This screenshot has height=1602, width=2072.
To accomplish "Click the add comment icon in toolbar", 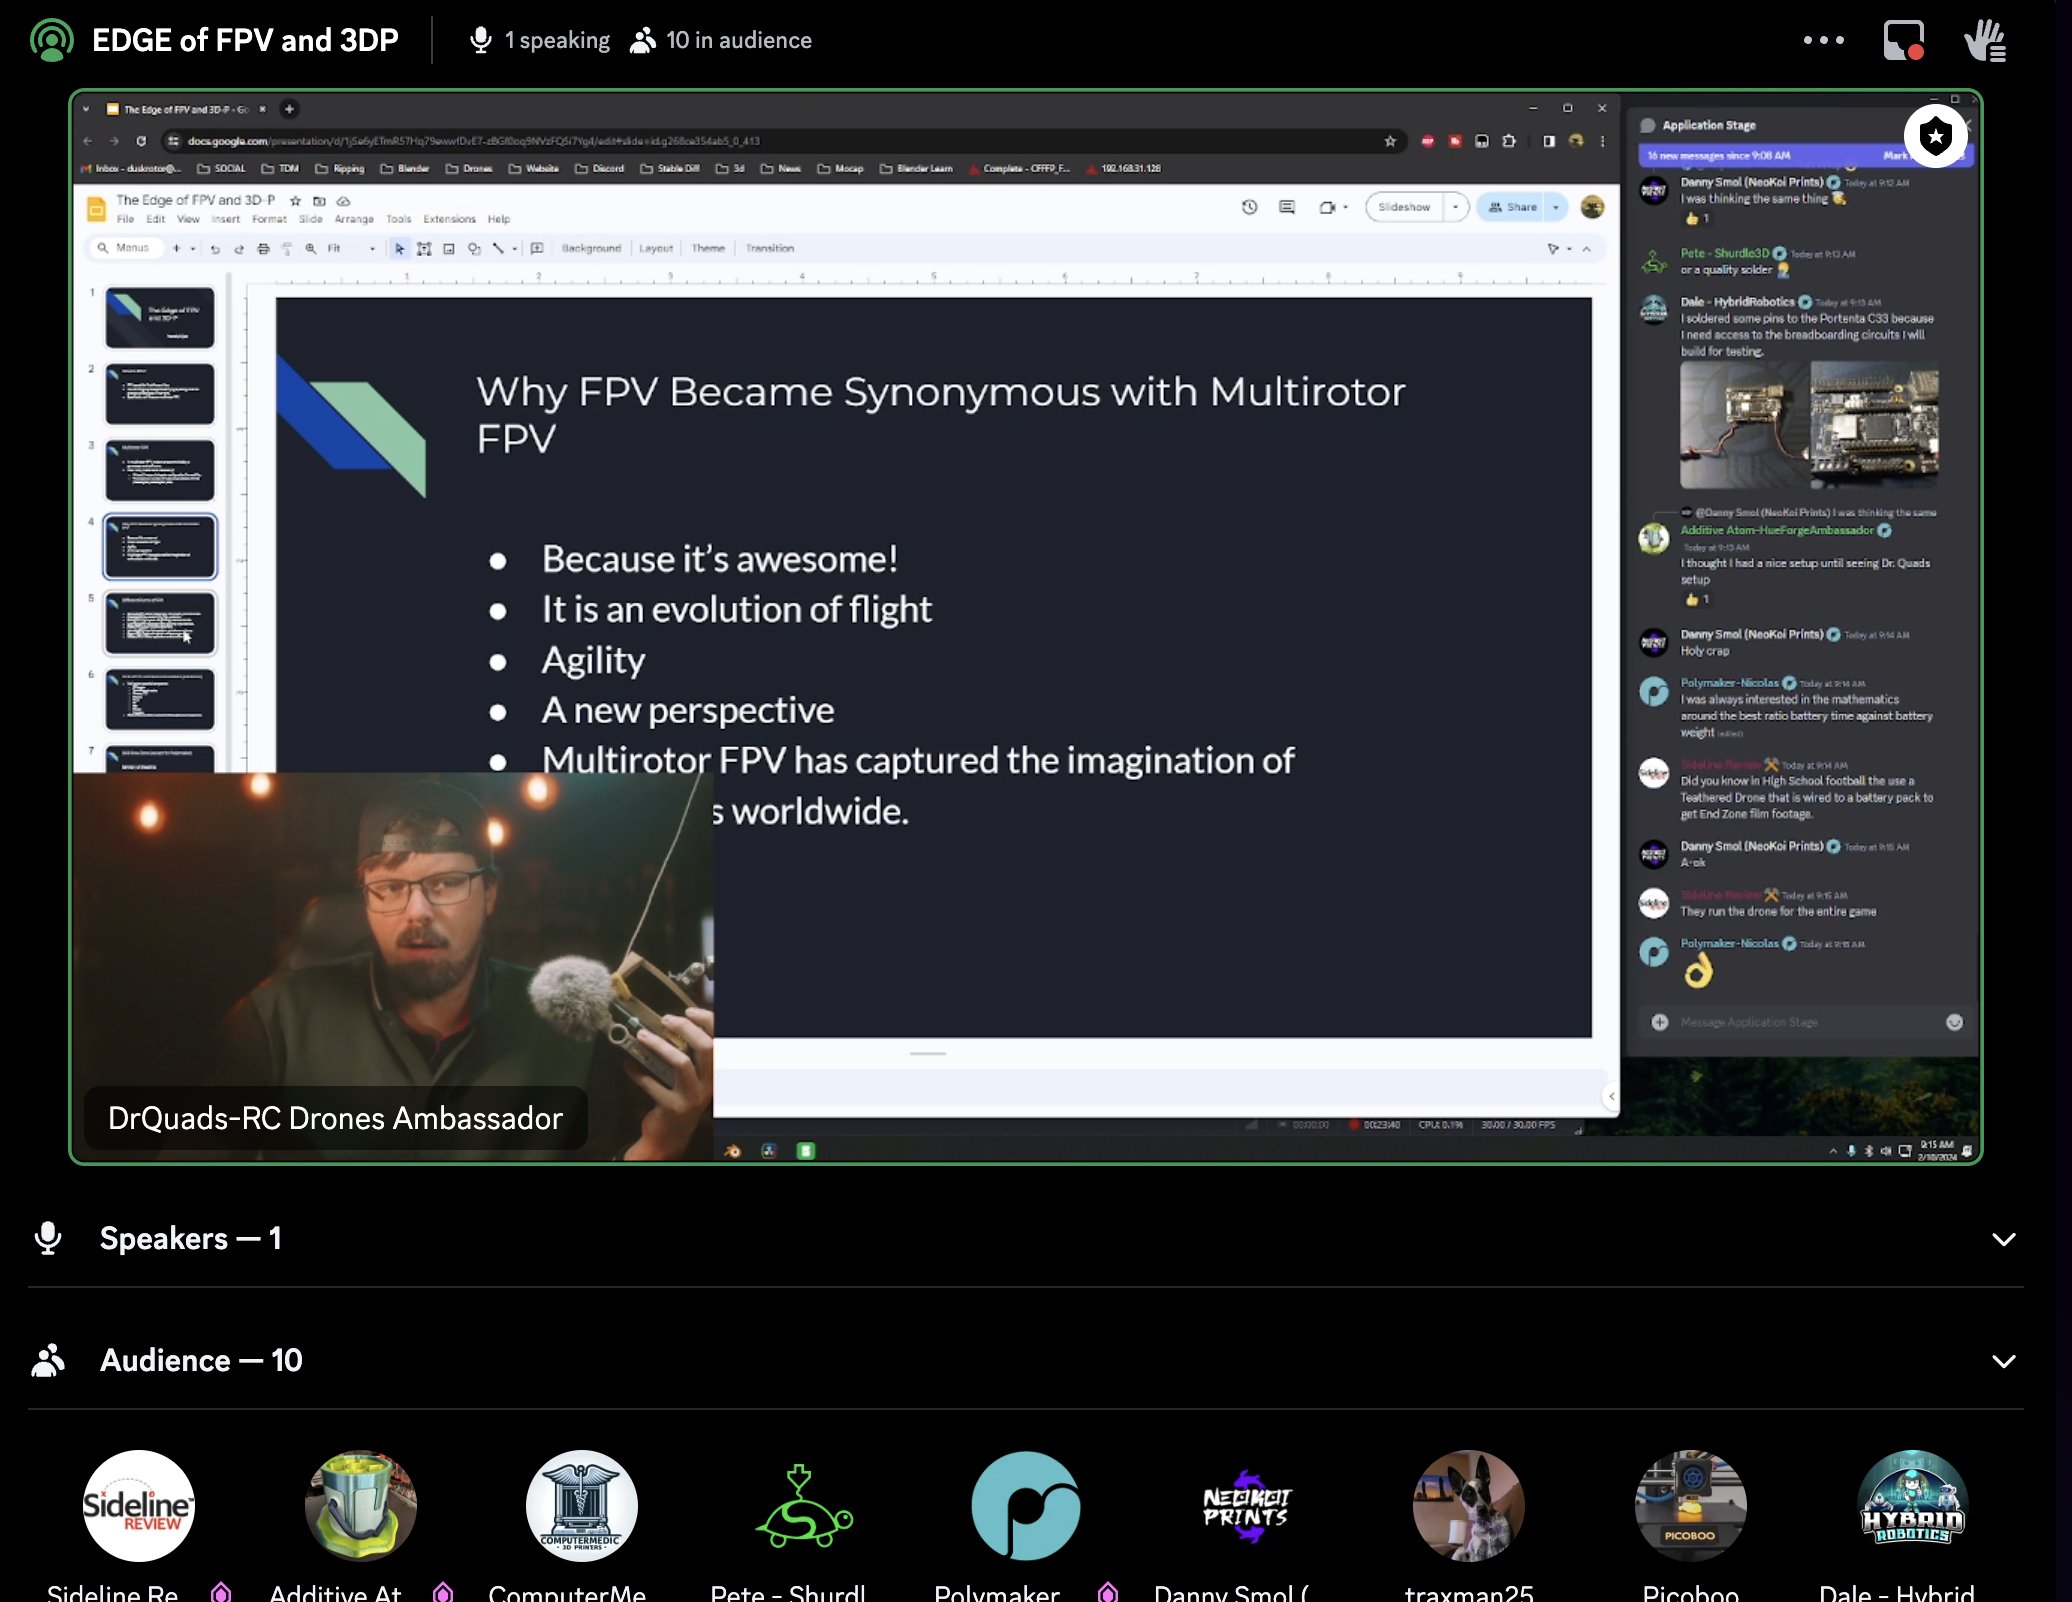I will (x=537, y=249).
